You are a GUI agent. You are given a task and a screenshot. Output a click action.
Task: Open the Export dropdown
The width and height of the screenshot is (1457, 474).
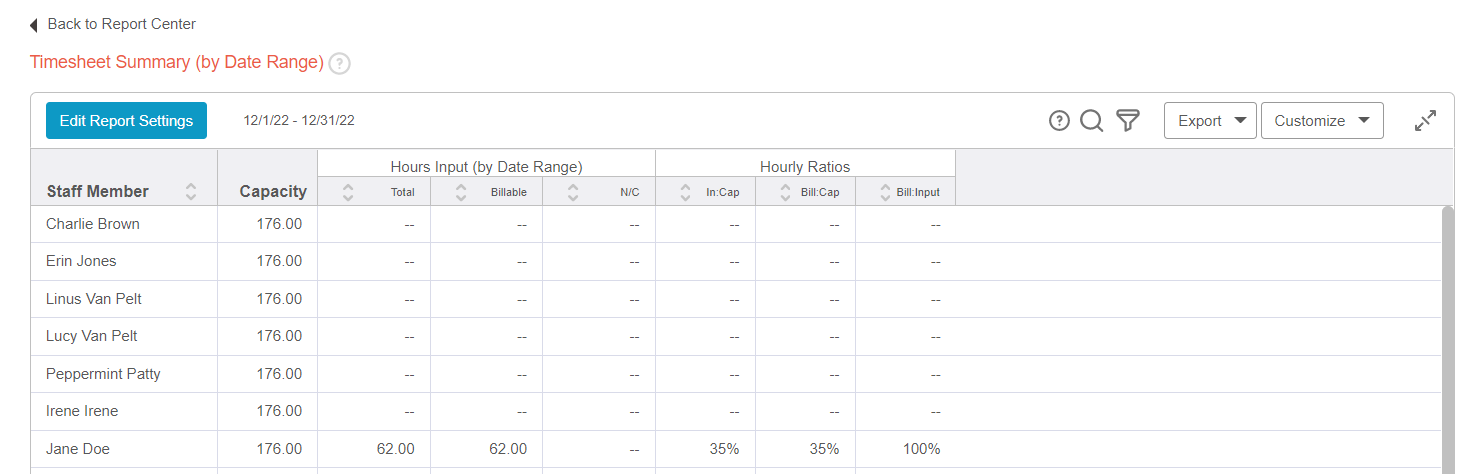(1210, 121)
